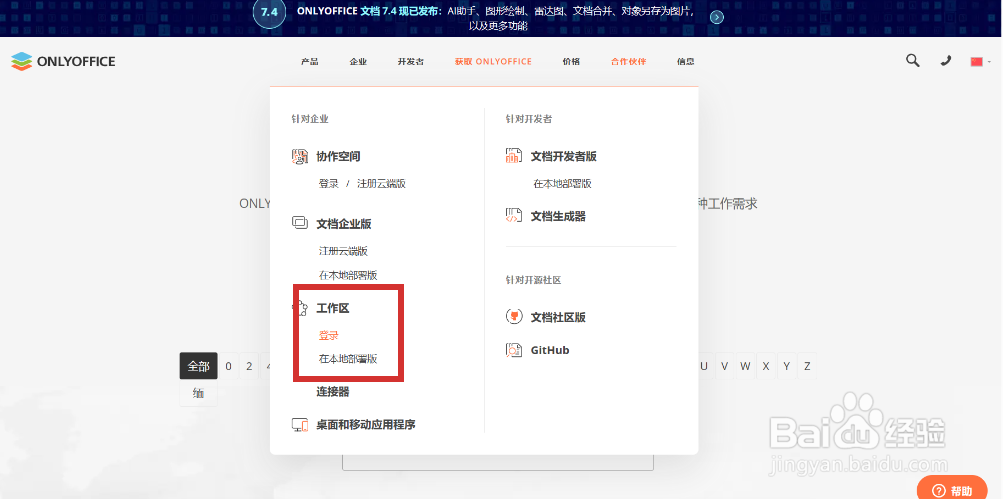Open the search magnifier icon

[x=913, y=61]
